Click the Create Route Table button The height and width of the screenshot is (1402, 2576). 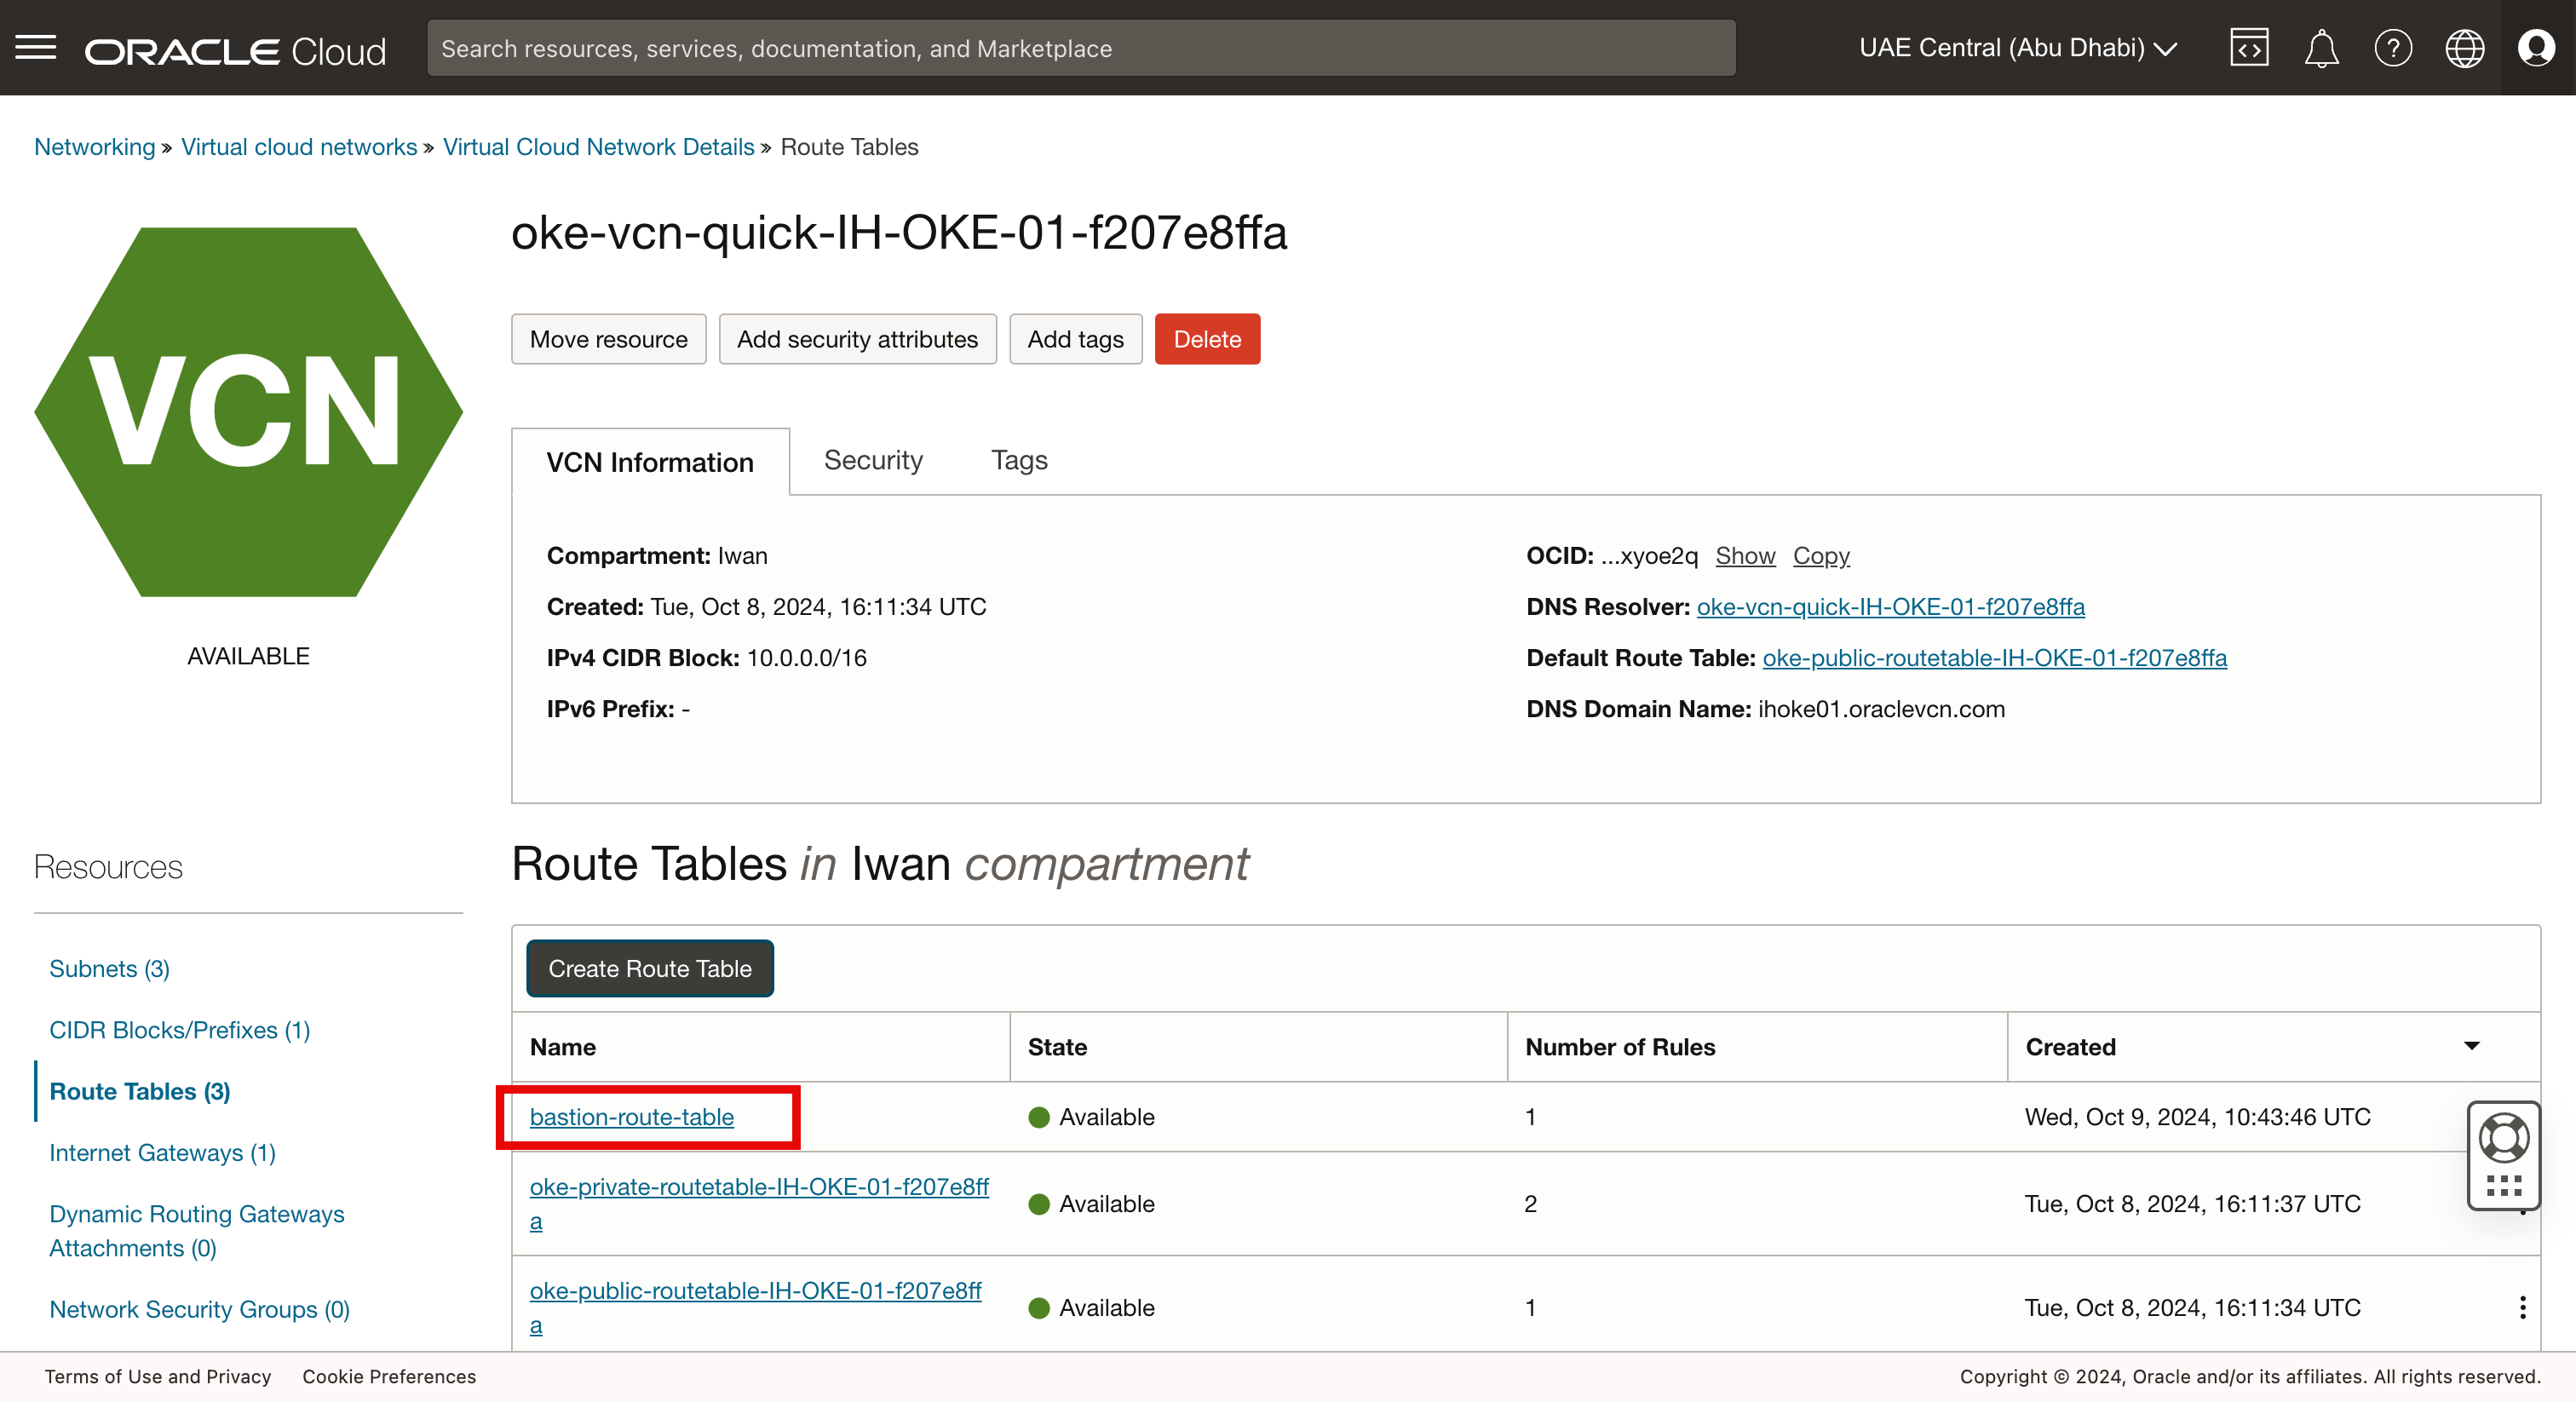[x=650, y=968]
